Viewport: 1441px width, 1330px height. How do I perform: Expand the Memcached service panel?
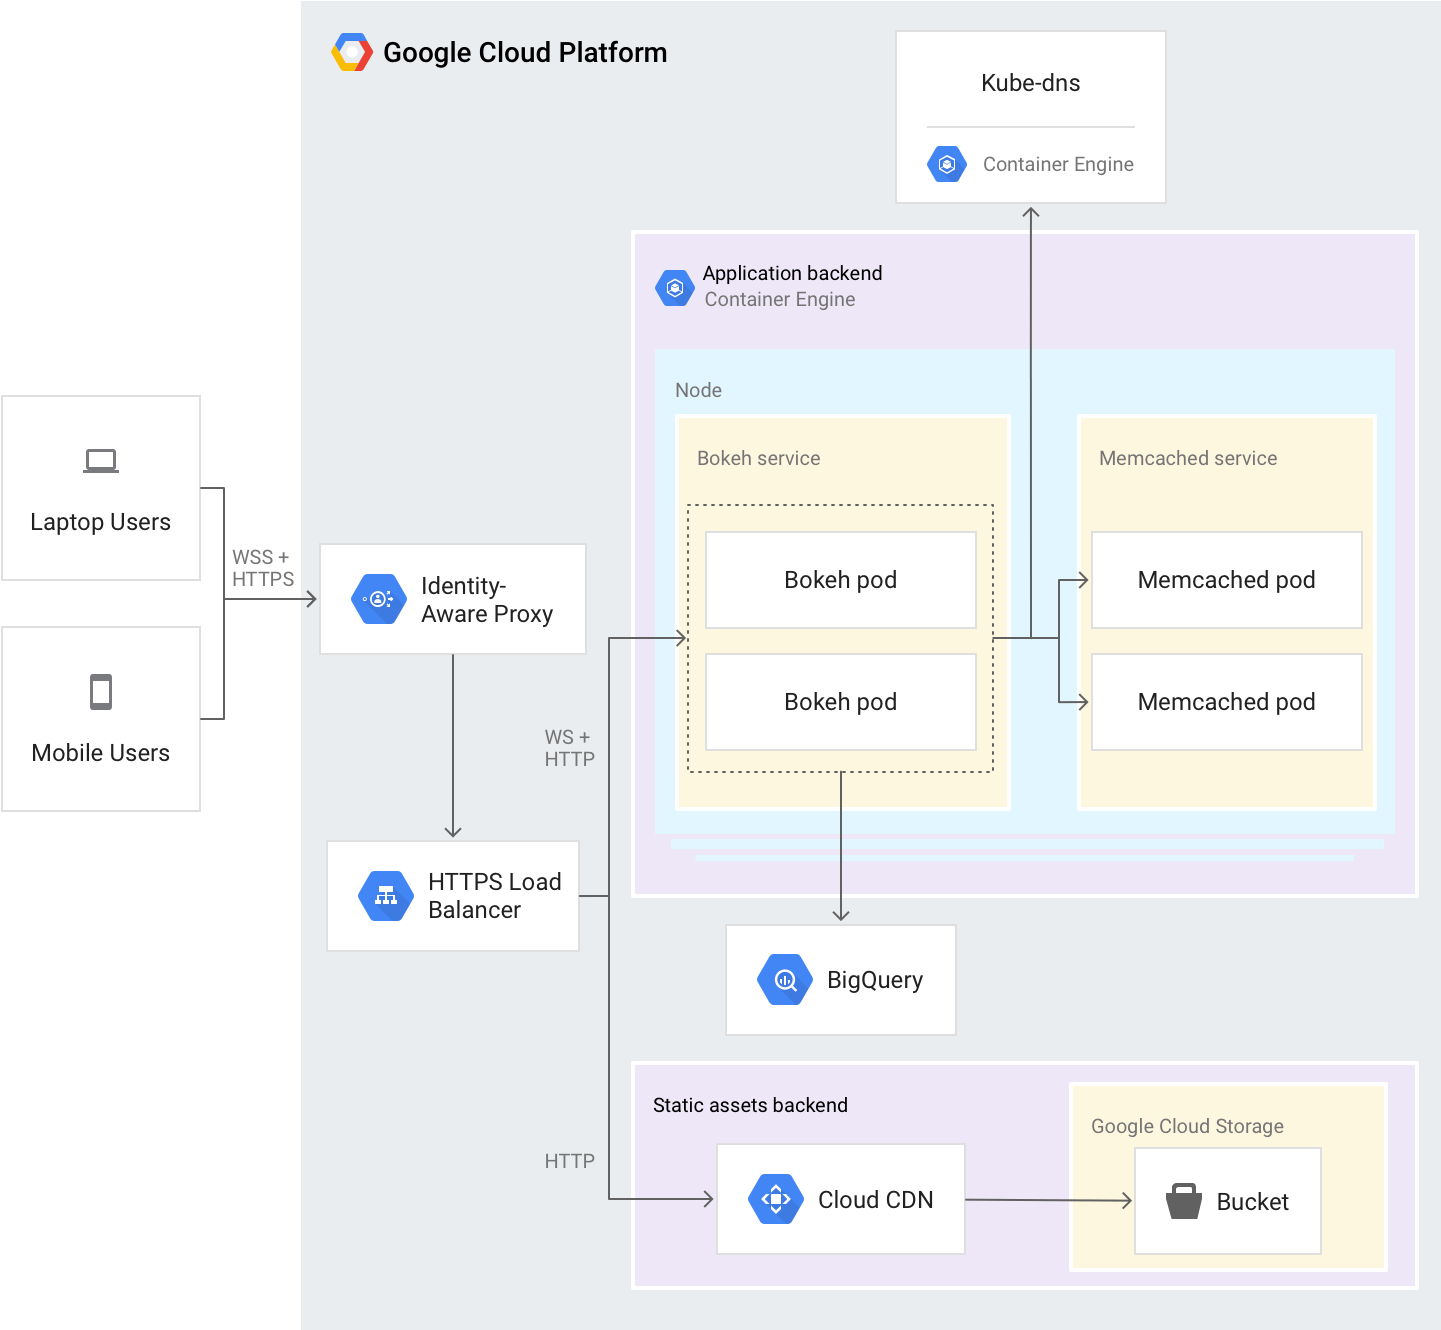click(x=1188, y=458)
